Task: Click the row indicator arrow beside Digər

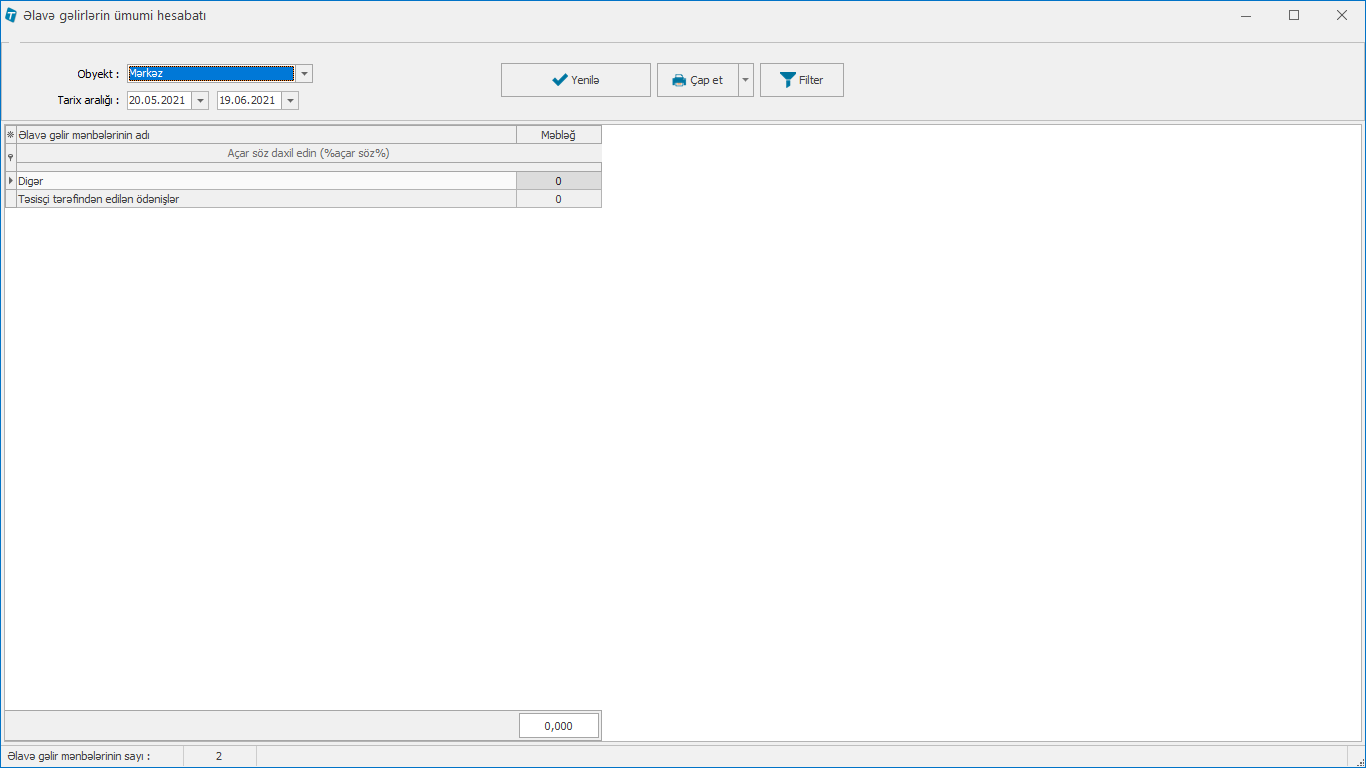Action: point(11,181)
